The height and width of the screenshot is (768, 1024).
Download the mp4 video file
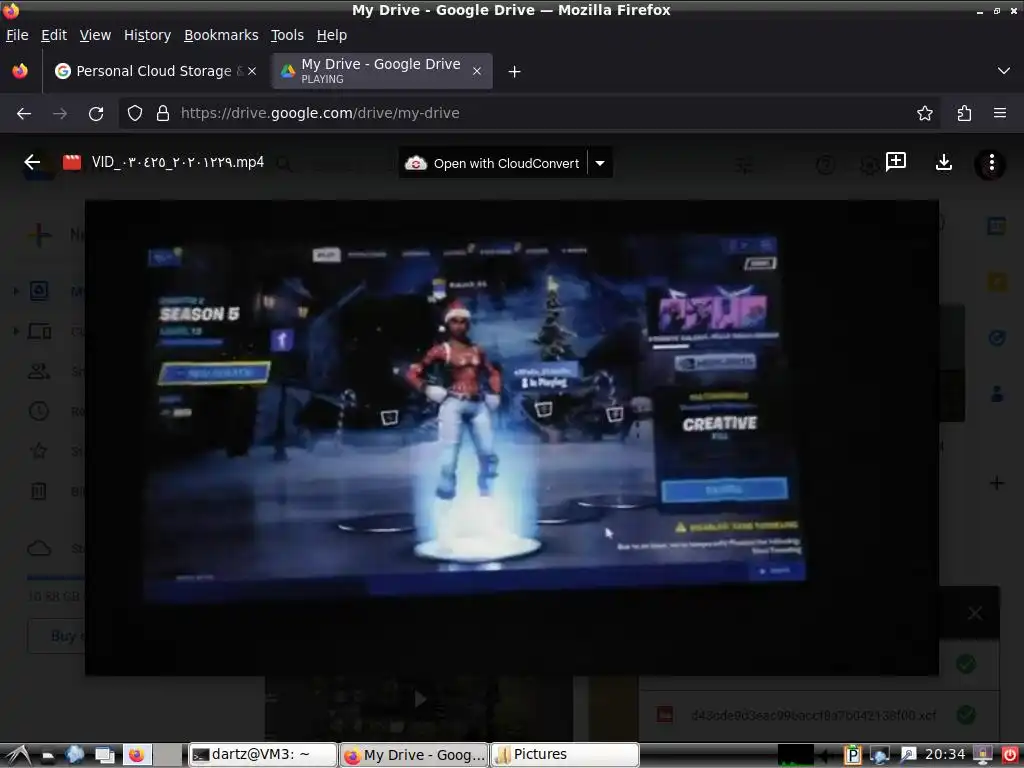(944, 162)
